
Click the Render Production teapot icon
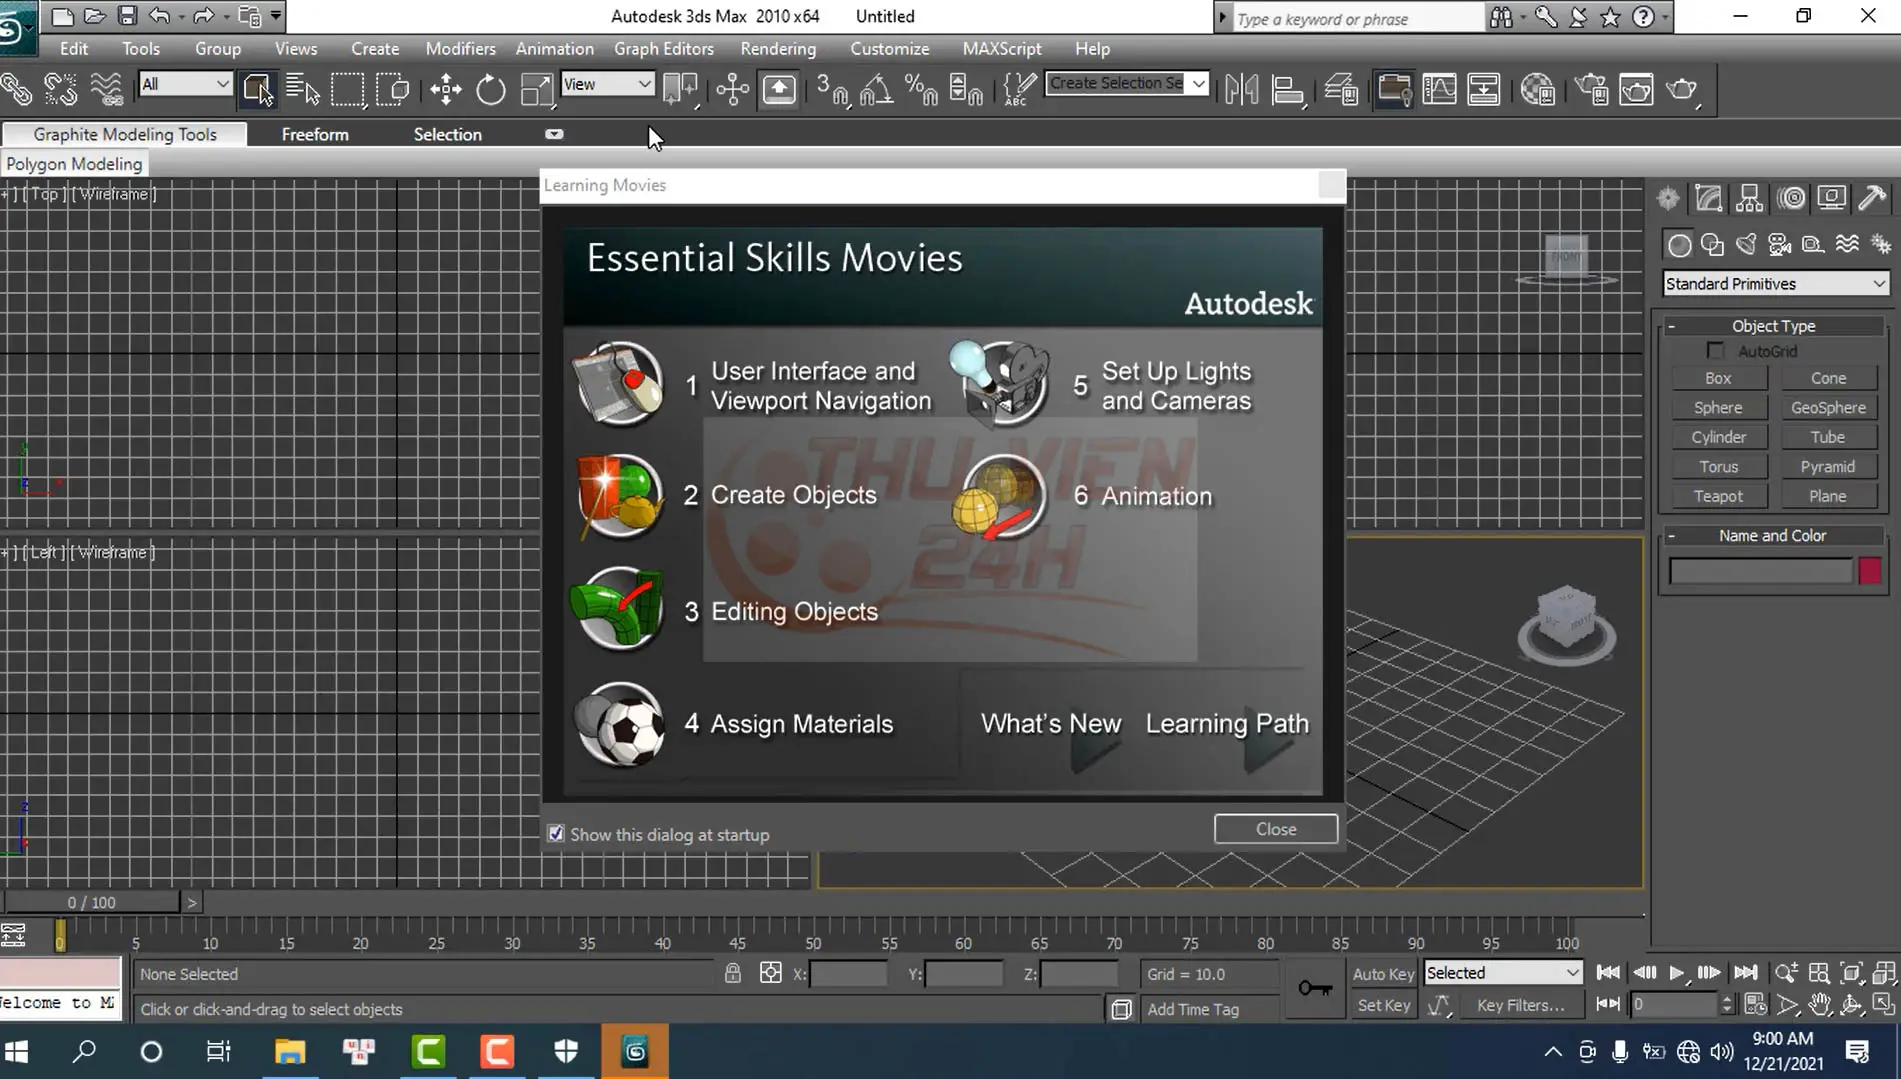(x=1682, y=90)
